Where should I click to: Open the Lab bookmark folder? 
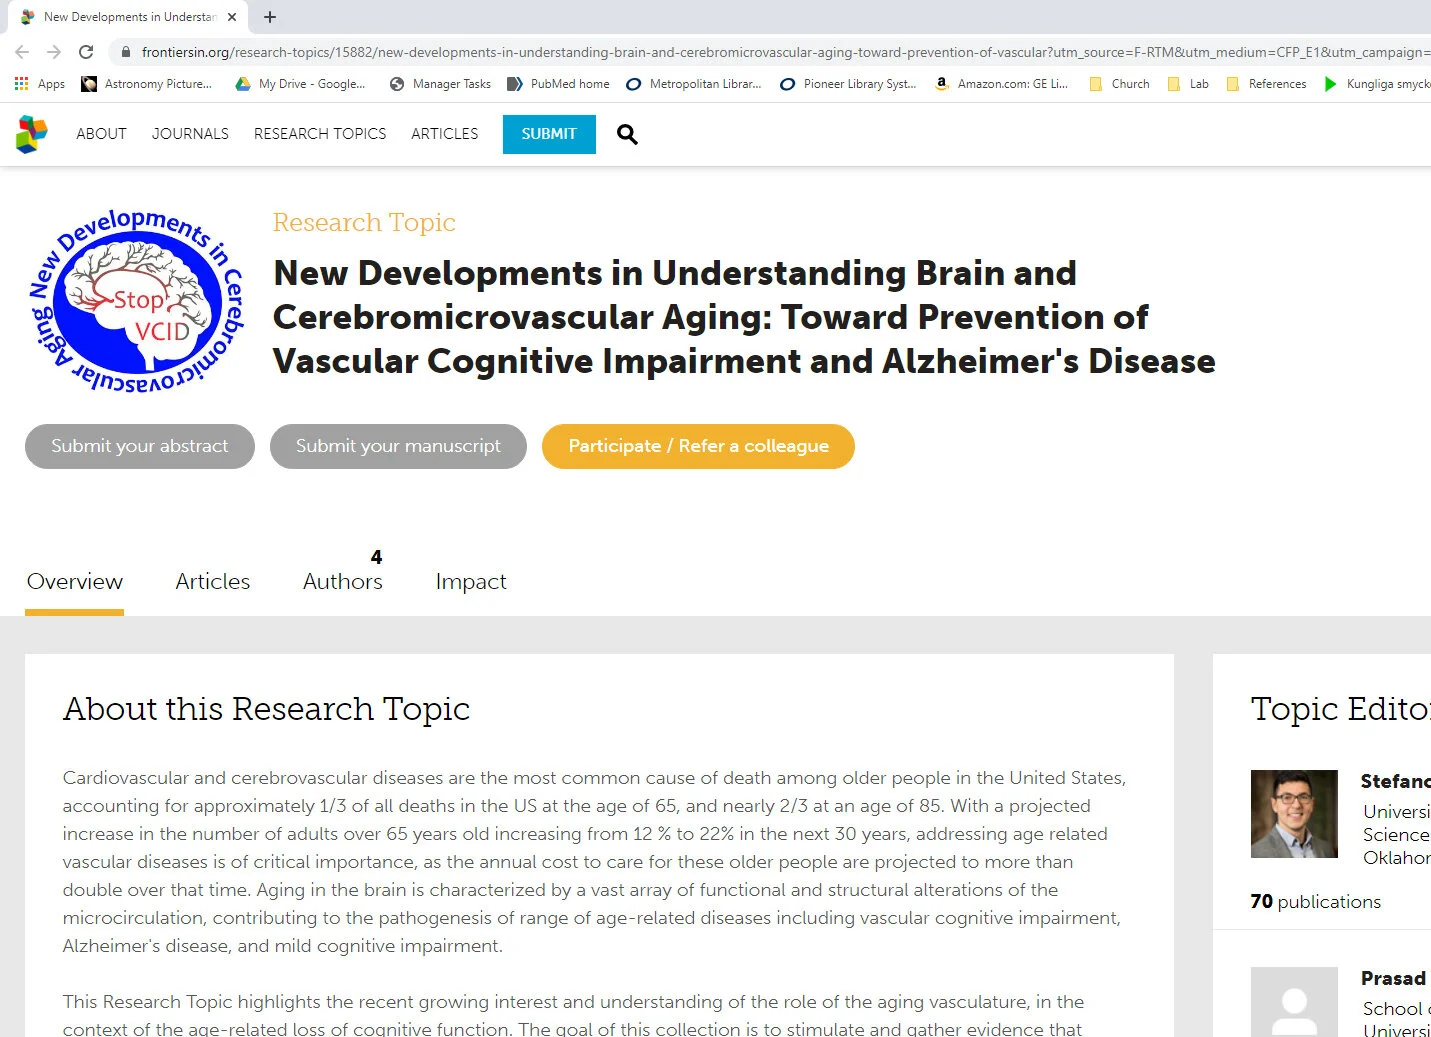pos(1188,84)
